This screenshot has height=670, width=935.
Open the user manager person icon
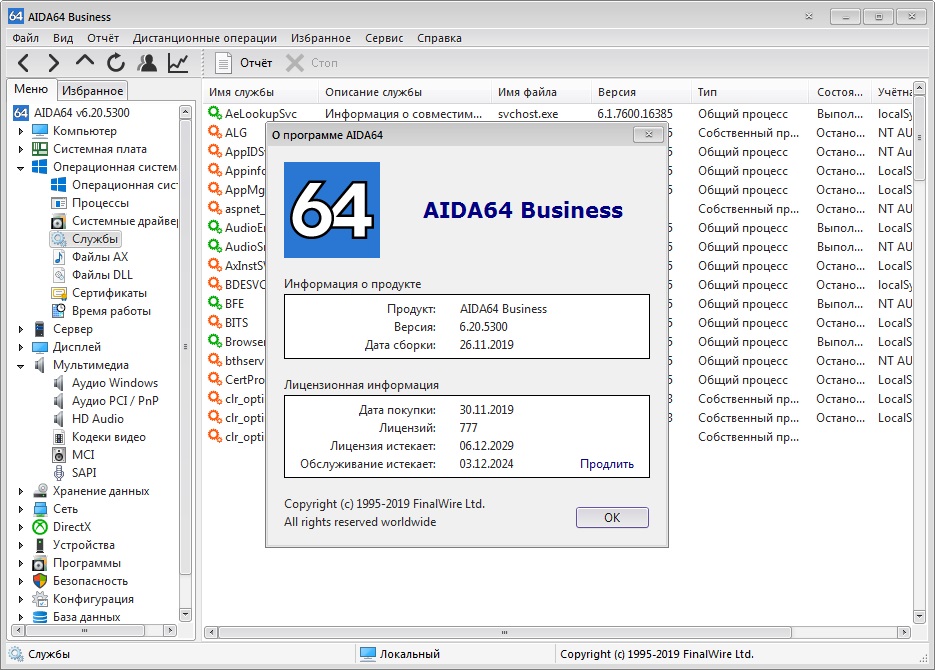pos(147,63)
